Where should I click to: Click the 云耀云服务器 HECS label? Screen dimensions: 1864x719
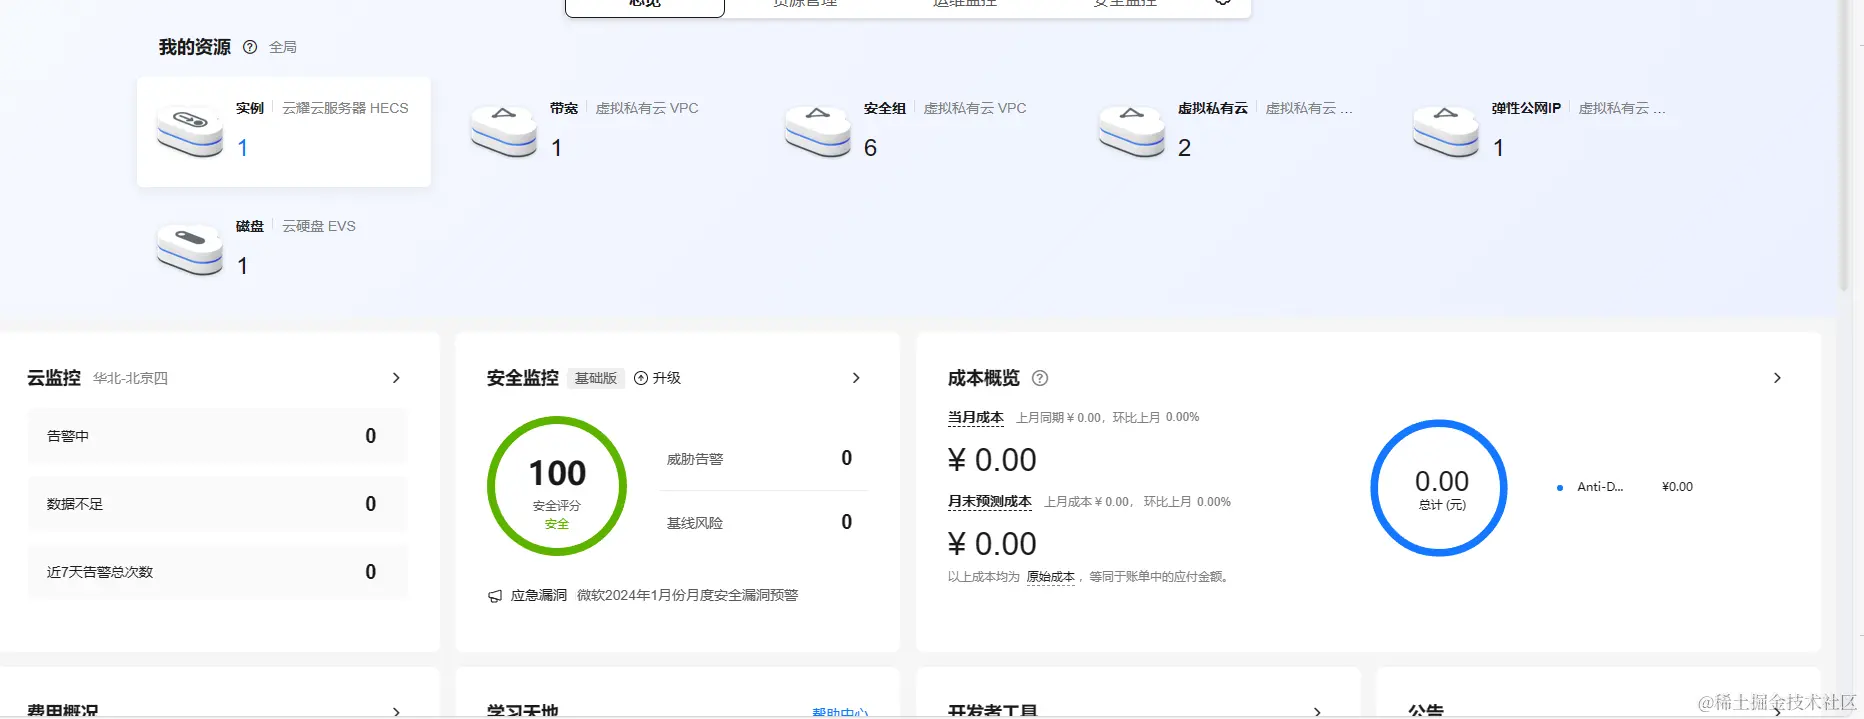(x=345, y=108)
